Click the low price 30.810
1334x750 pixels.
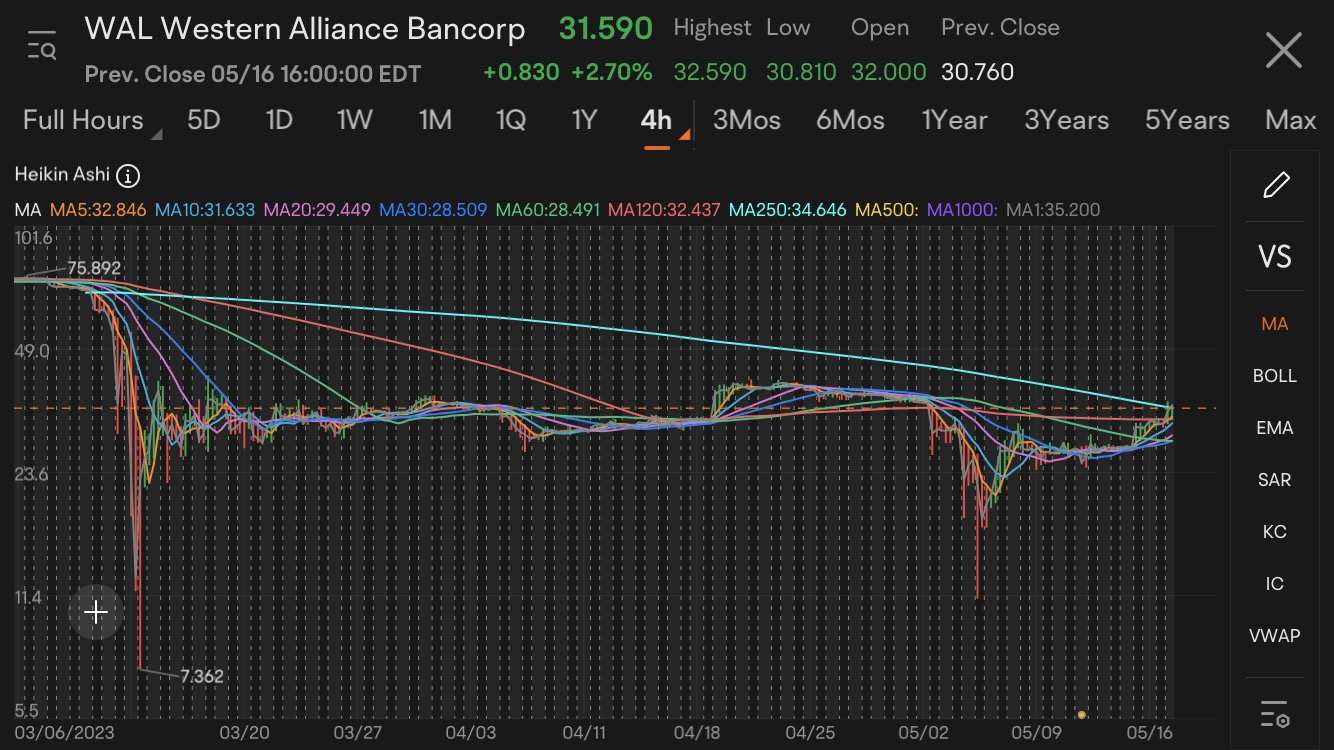tap(800, 72)
